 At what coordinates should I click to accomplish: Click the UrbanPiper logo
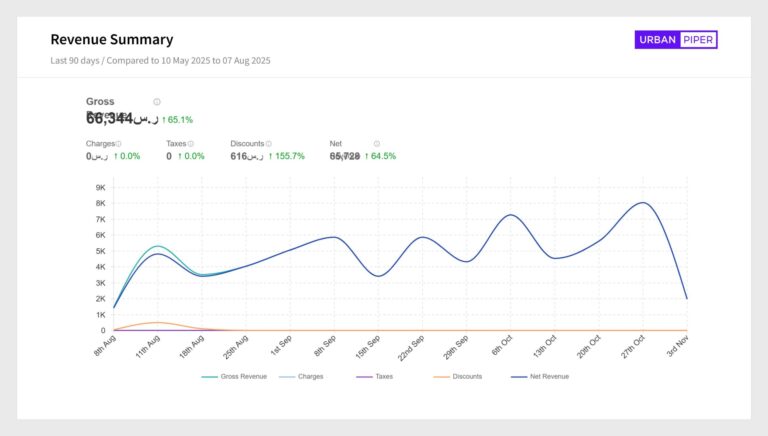click(x=676, y=40)
